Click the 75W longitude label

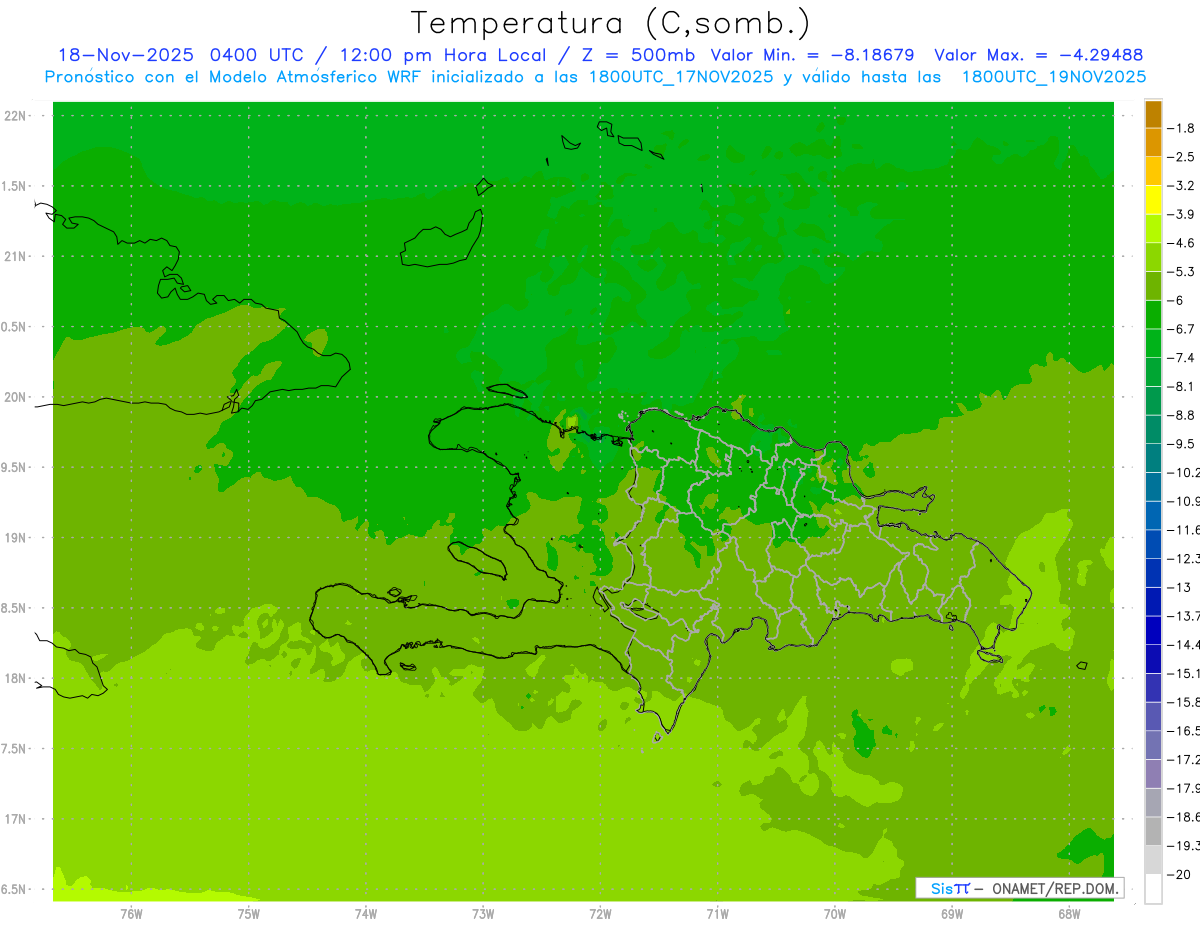tap(248, 914)
